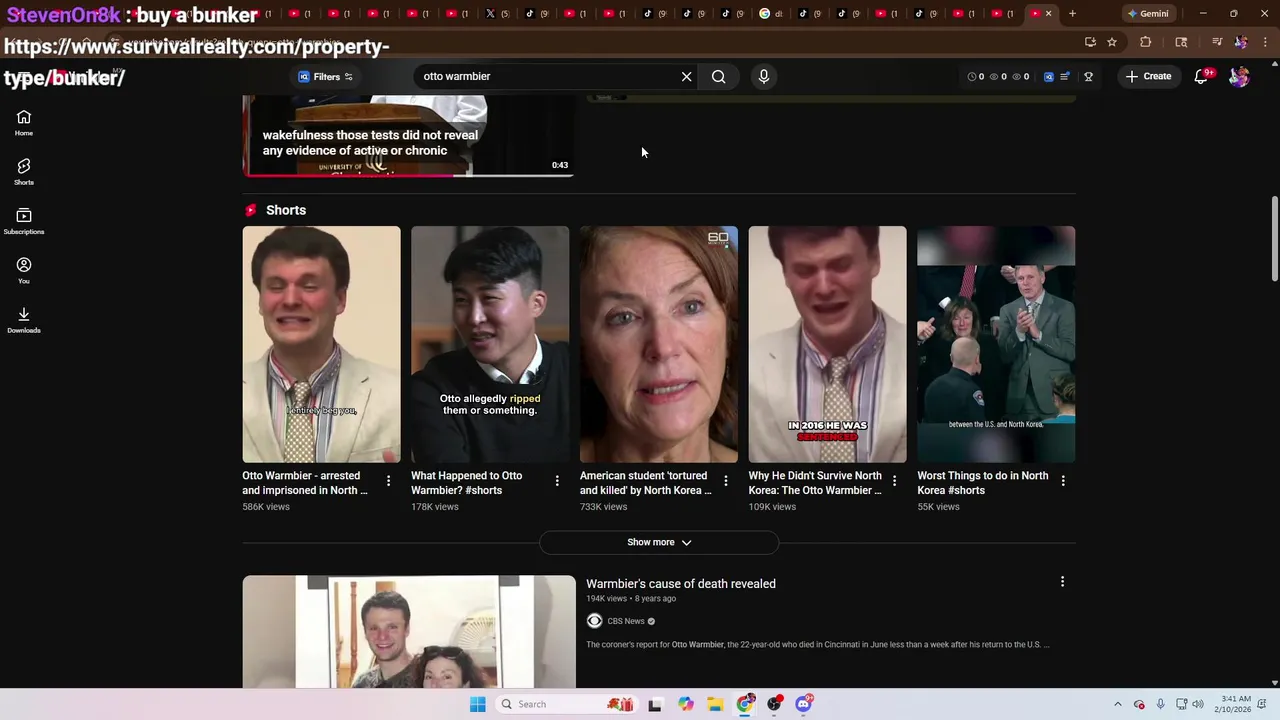Open 'What Happened to Otto Warmbier? #shorts' title
The height and width of the screenshot is (720, 1280).
click(467, 483)
